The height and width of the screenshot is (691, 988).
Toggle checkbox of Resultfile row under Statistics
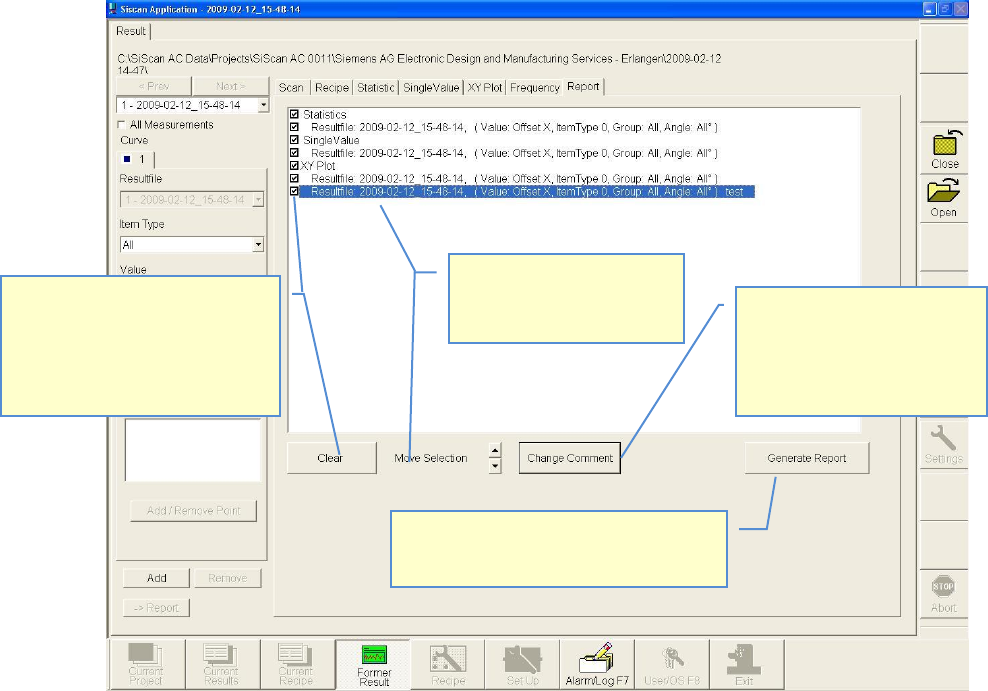(x=294, y=127)
